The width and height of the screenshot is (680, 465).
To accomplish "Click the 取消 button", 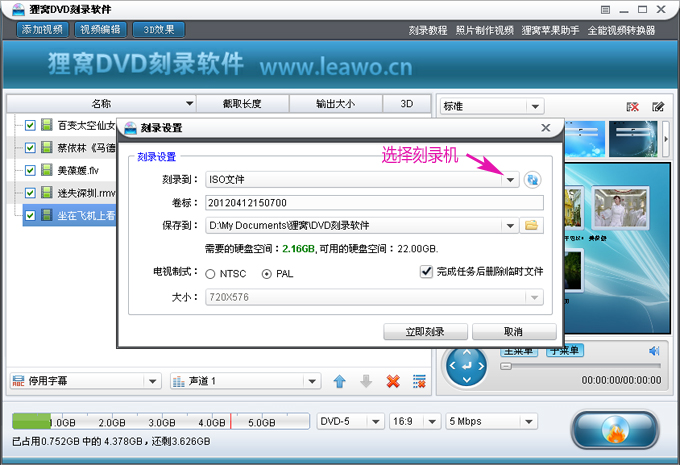I will 514,332.
